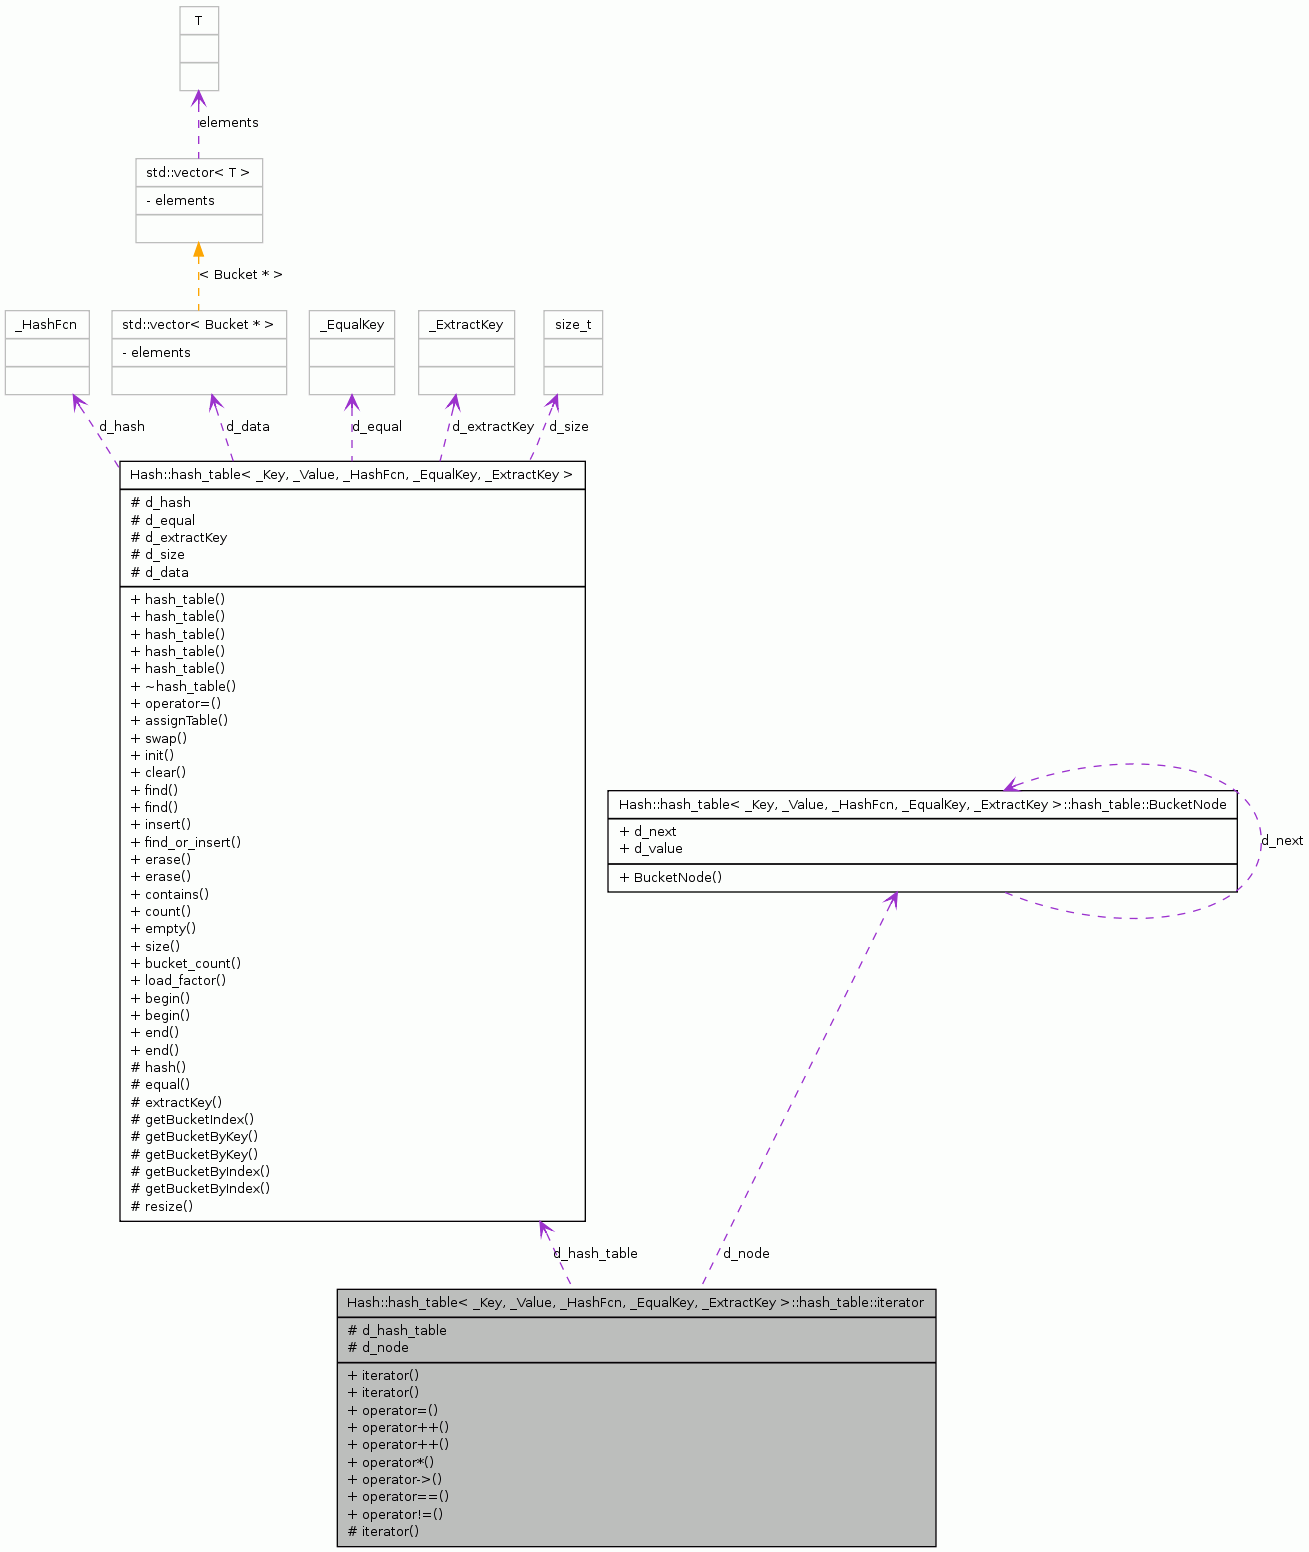Click the d_next edge label
1309x1552 pixels.
pos(1283,841)
